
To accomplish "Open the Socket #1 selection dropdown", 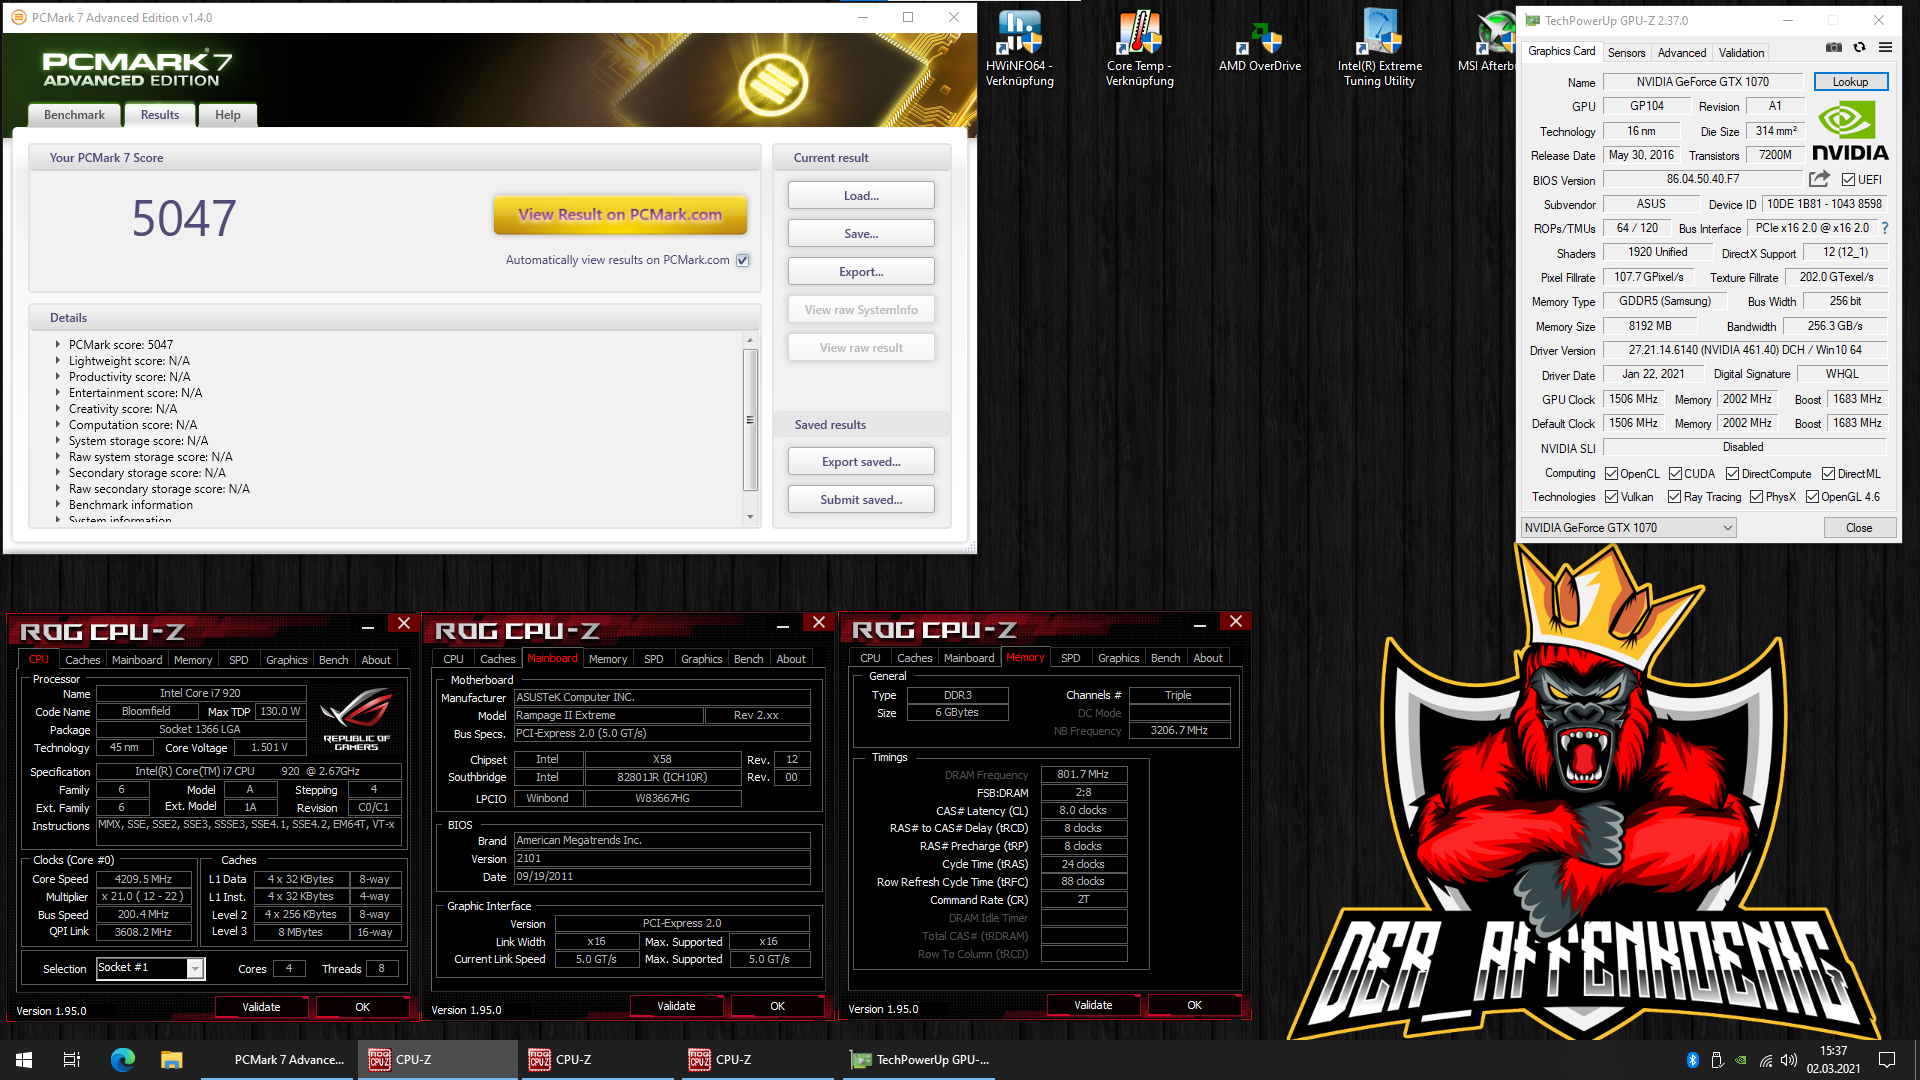I will click(151, 968).
